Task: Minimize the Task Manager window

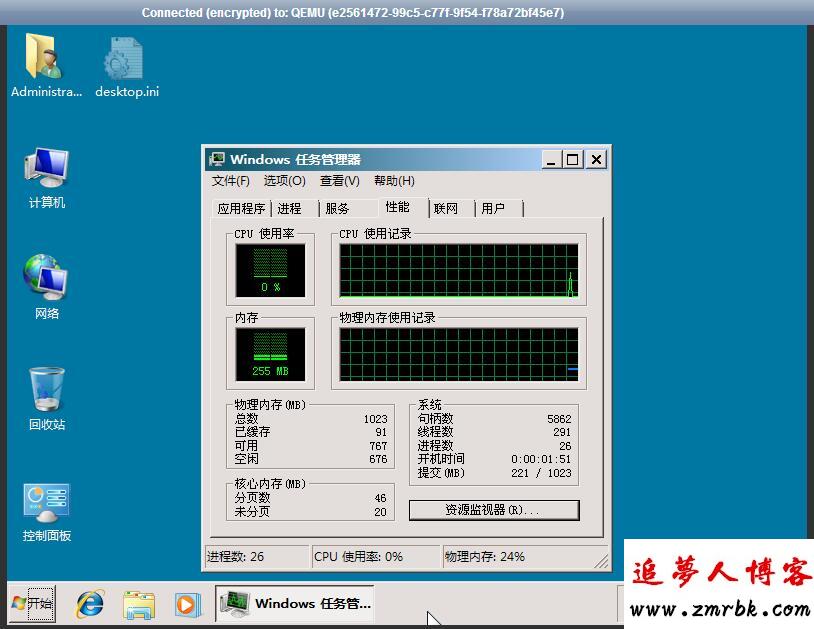Action: point(551,159)
